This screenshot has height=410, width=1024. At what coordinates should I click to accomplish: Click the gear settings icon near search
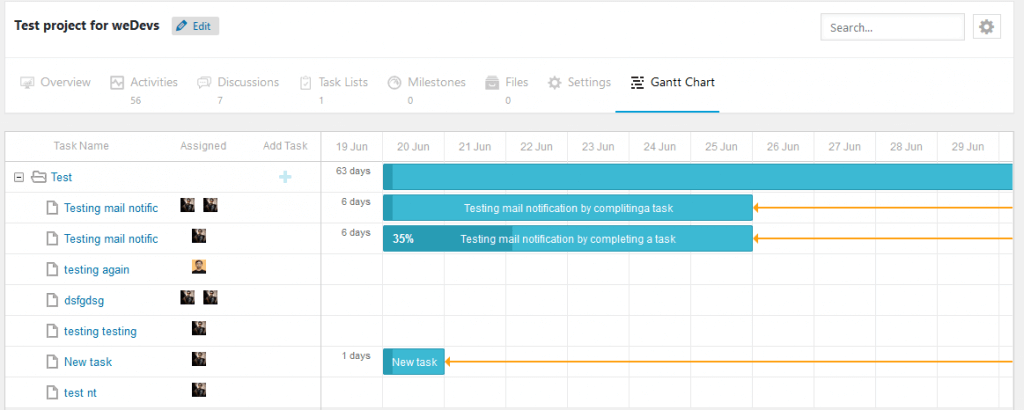[986, 27]
